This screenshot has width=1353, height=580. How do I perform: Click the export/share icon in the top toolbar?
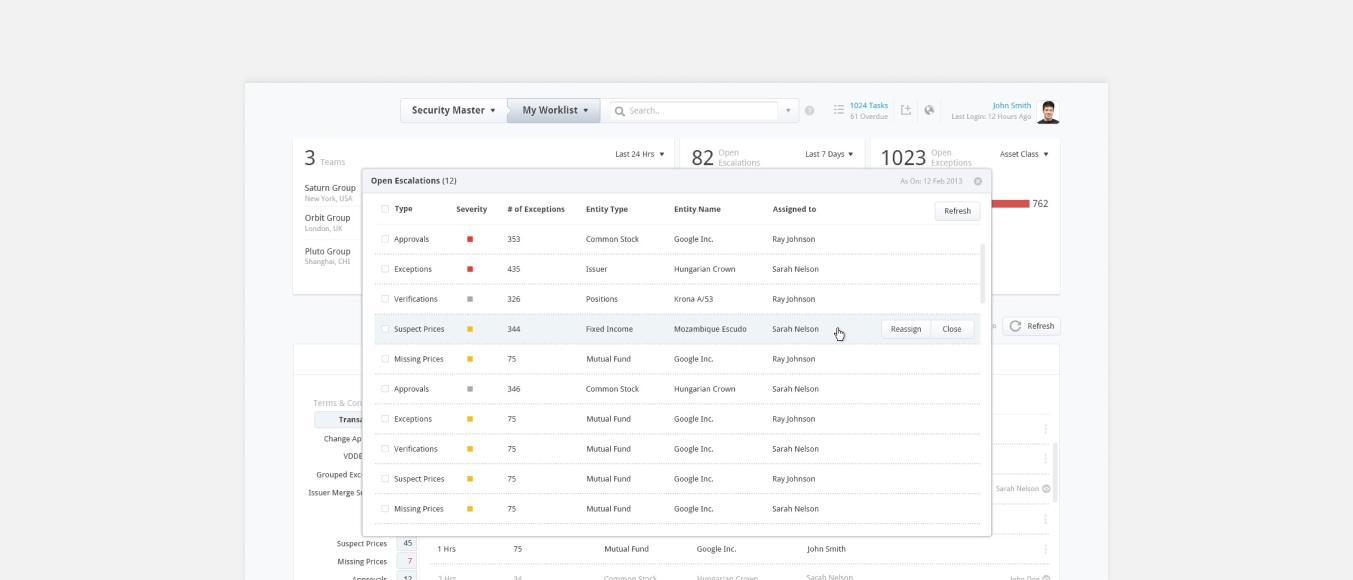(904, 110)
